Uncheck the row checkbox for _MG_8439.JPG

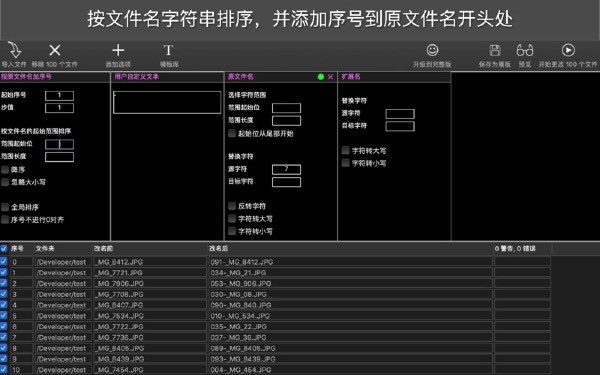click(x=4, y=359)
